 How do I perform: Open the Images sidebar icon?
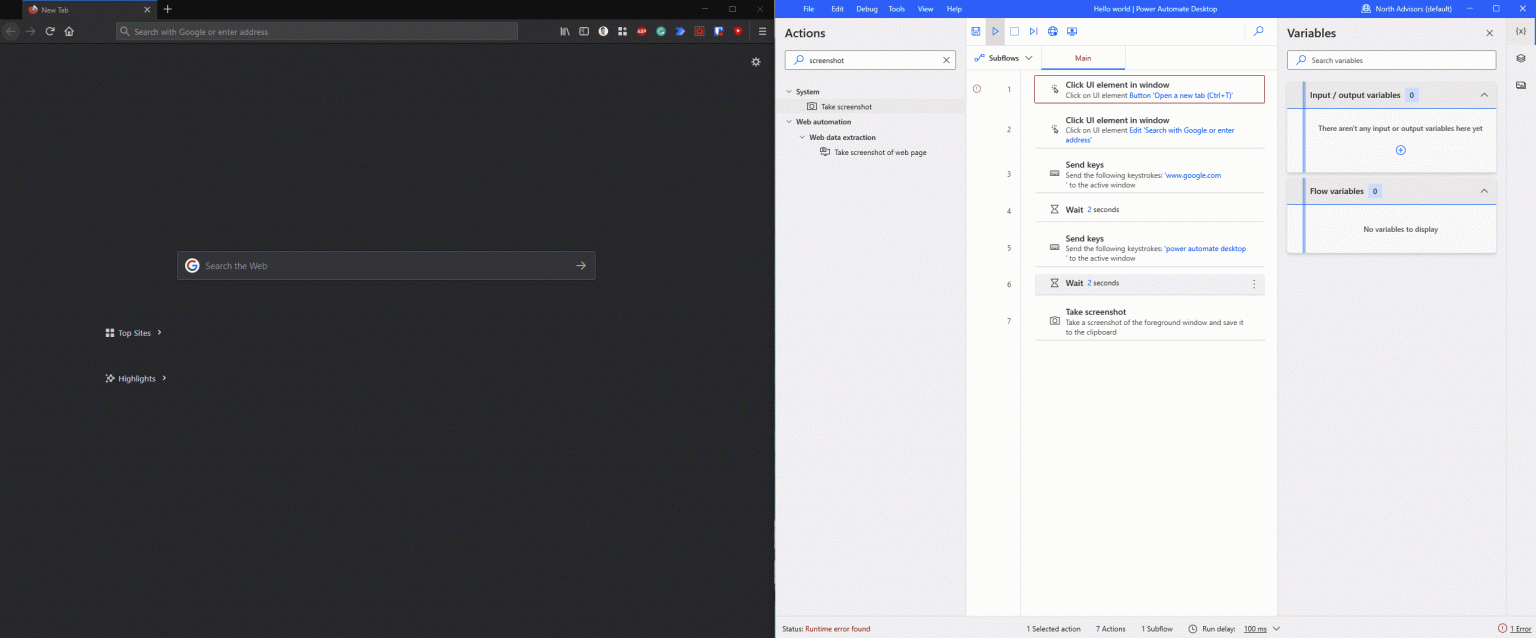pos(1521,85)
